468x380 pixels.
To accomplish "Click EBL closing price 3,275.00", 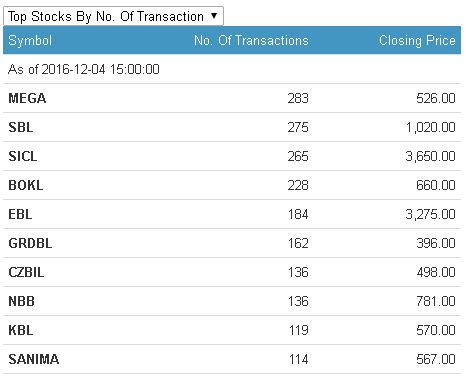I will [430, 214].
